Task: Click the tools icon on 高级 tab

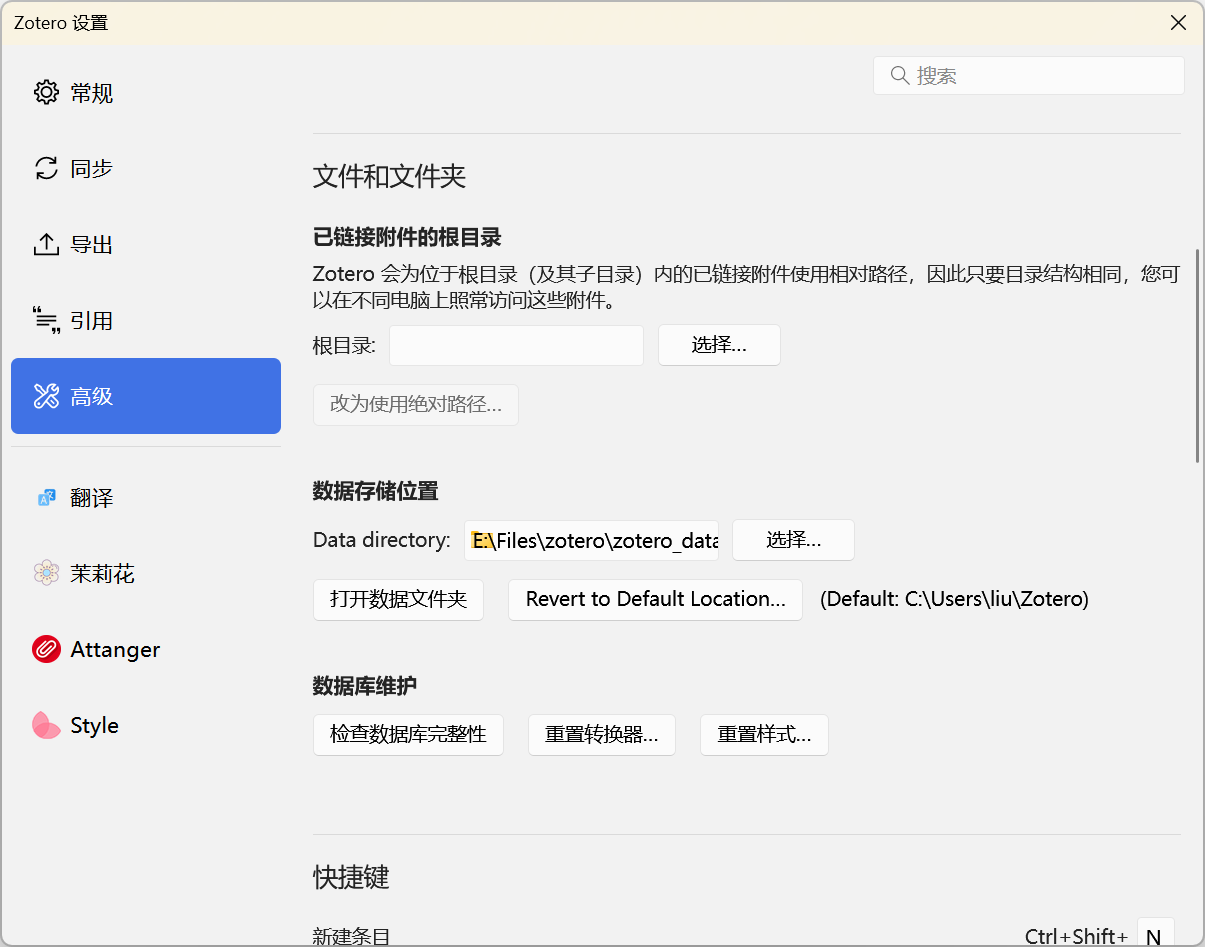Action: click(x=46, y=396)
